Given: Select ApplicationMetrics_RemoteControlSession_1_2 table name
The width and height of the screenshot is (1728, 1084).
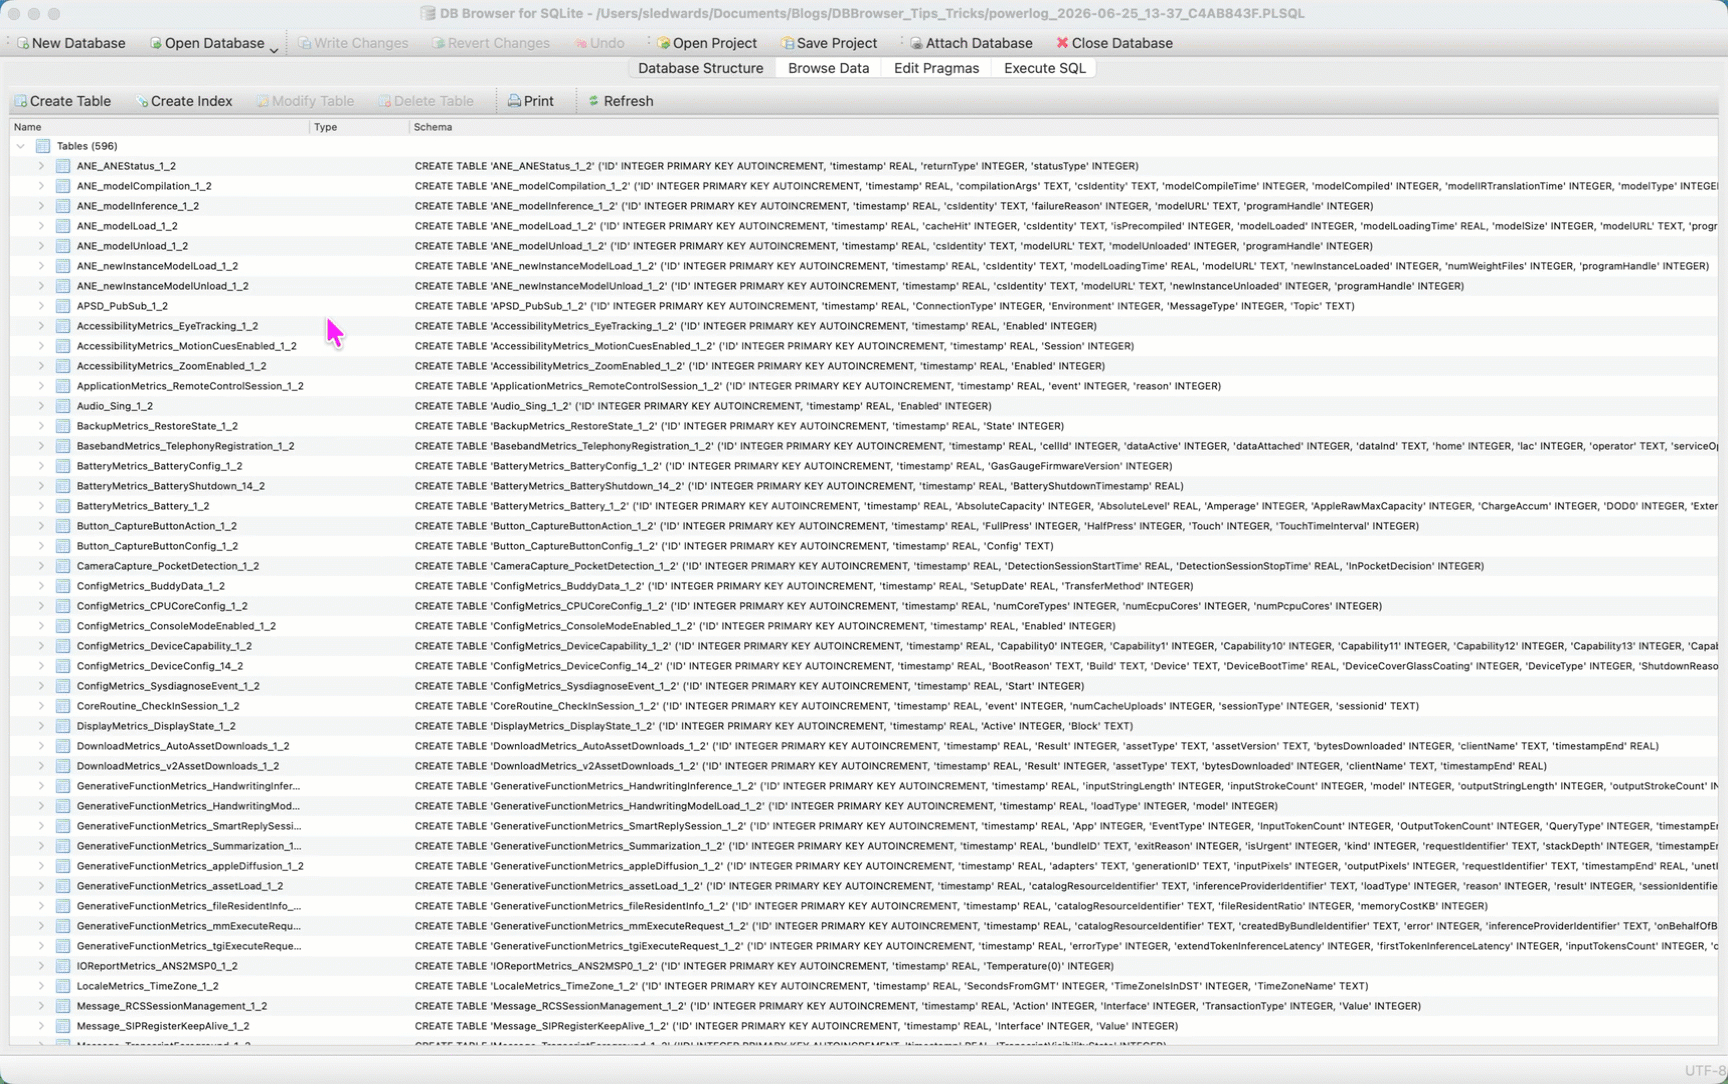Looking at the screenshot, I should tap(190, 386).
